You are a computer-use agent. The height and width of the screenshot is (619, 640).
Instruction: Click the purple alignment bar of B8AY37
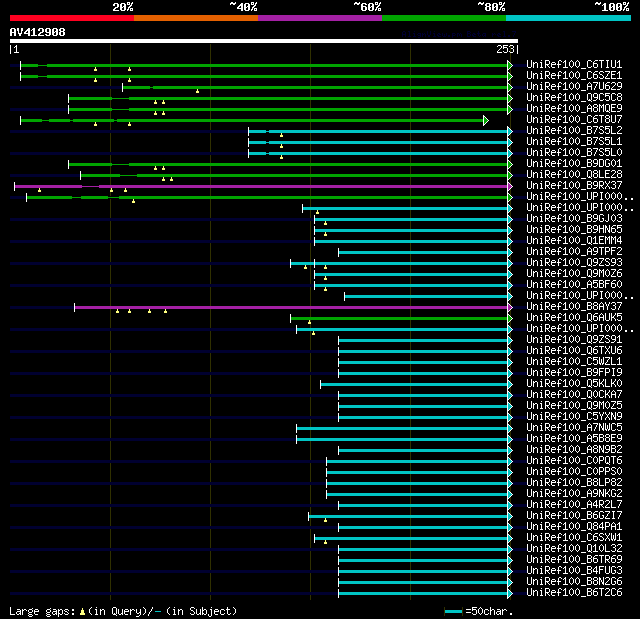(291, 307)
